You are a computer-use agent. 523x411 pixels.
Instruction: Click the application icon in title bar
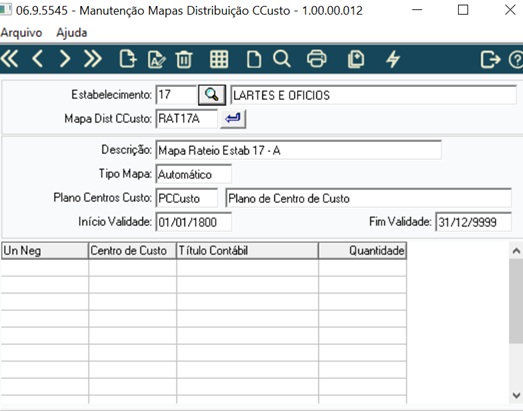6,10
